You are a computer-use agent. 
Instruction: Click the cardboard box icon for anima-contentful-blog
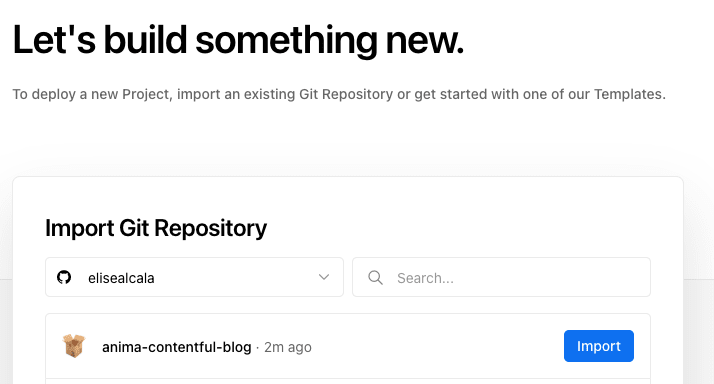pyautogui.click(x=74, y=346)
